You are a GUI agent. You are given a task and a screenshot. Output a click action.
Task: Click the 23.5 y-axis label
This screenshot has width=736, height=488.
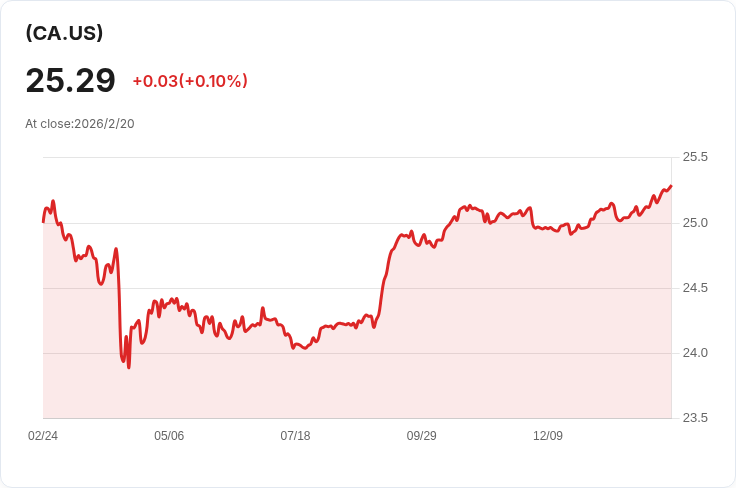tap(695, 418)
